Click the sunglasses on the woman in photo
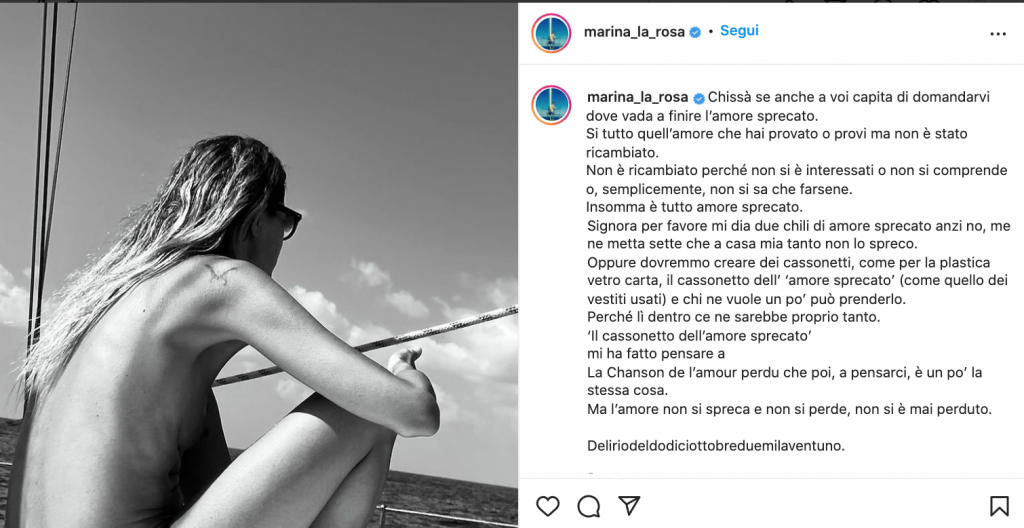The image size is (1024, 528). pos(286,220)
